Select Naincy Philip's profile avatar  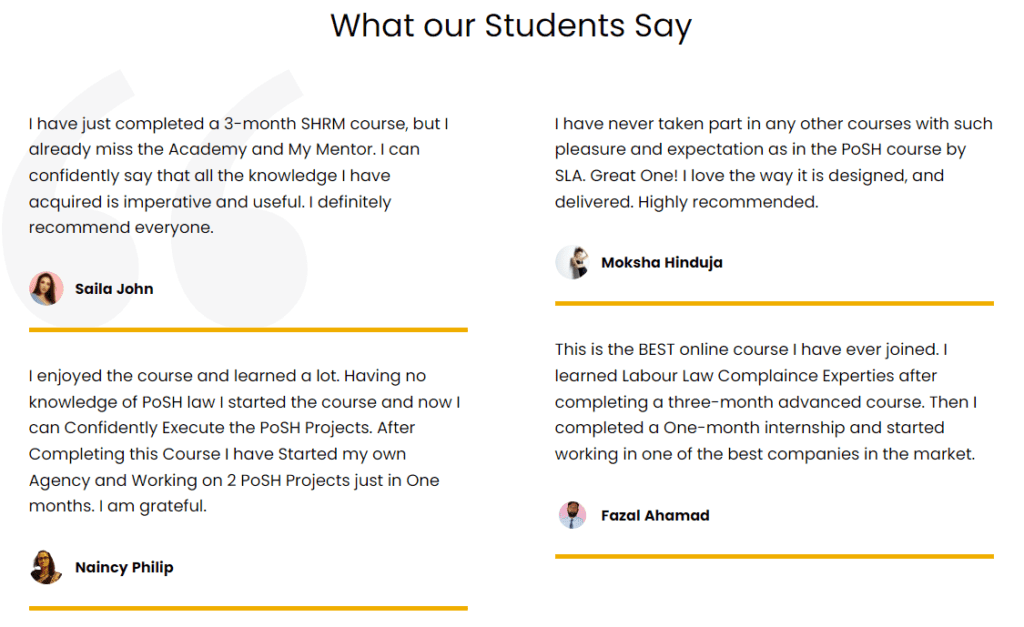46,567
